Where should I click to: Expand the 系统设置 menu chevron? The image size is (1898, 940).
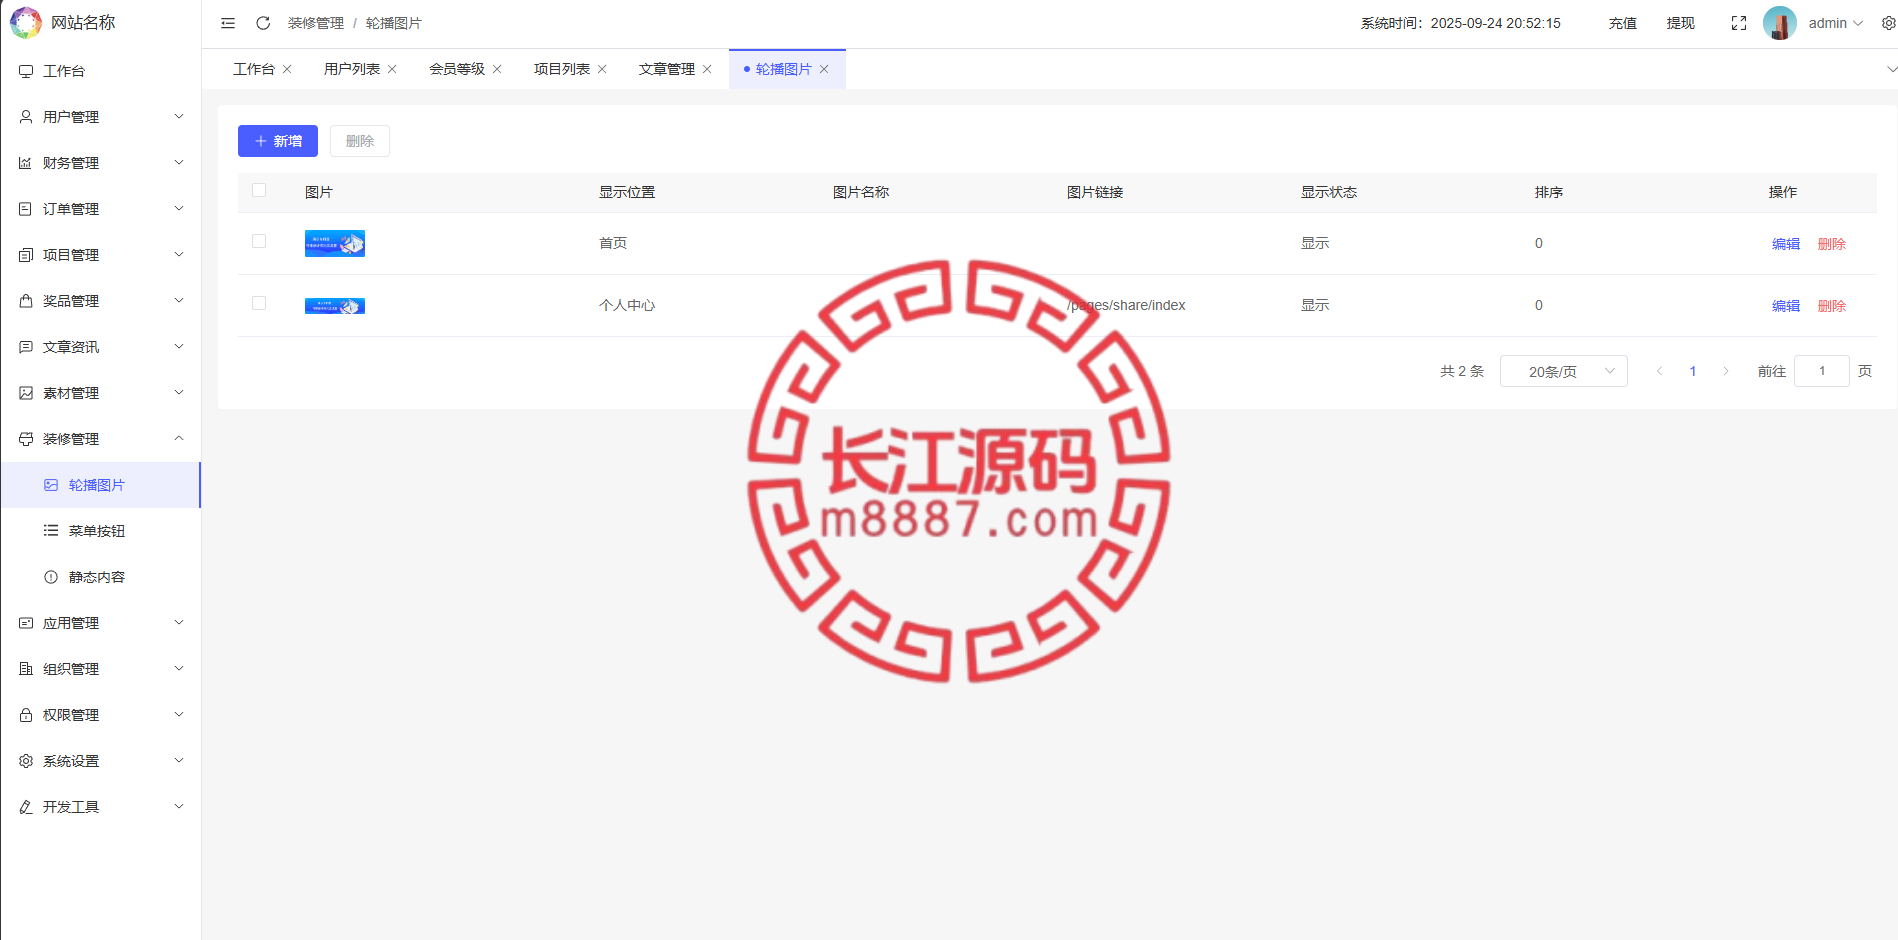(179, 761)
